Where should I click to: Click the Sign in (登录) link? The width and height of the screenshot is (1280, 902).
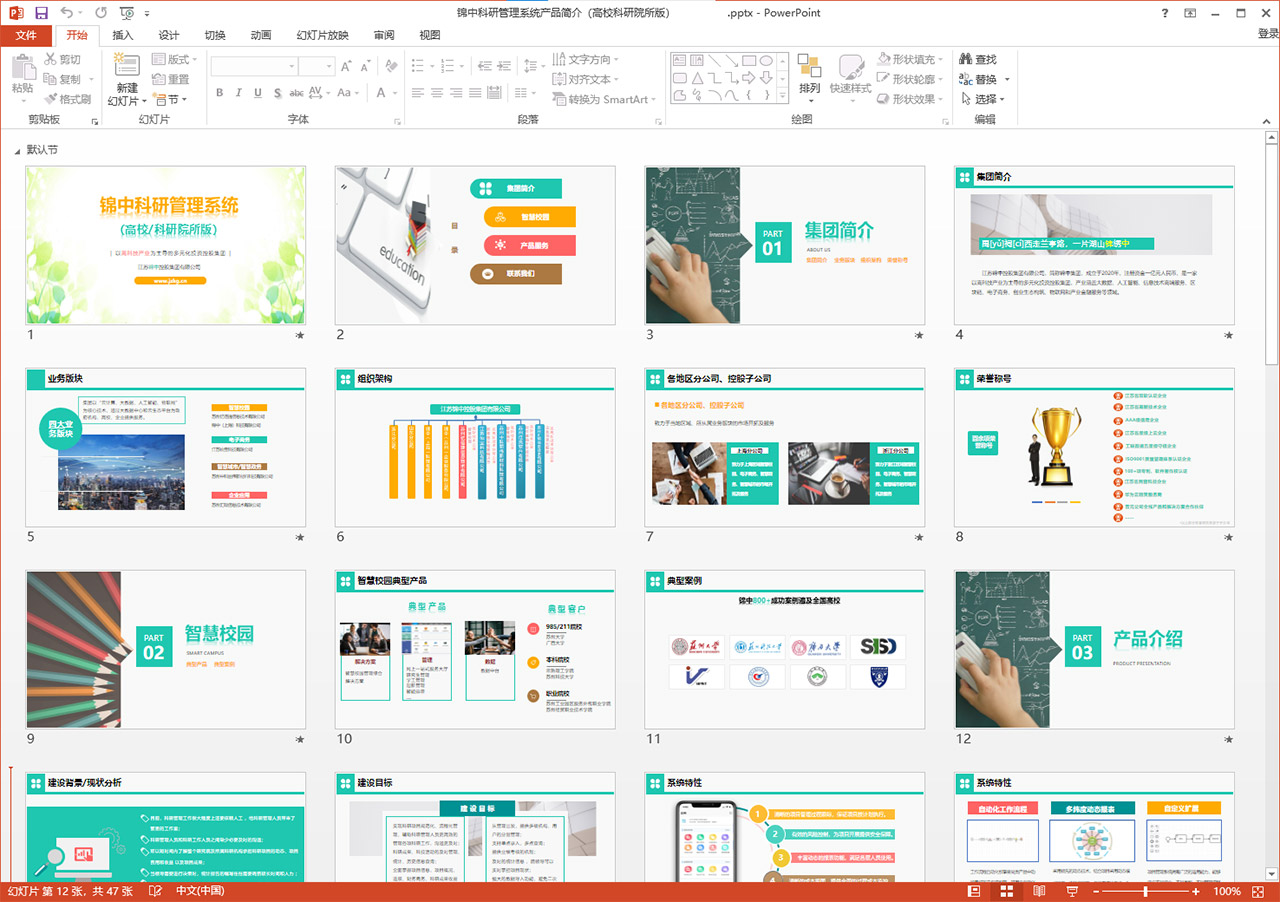click(x=1267, y=35)
